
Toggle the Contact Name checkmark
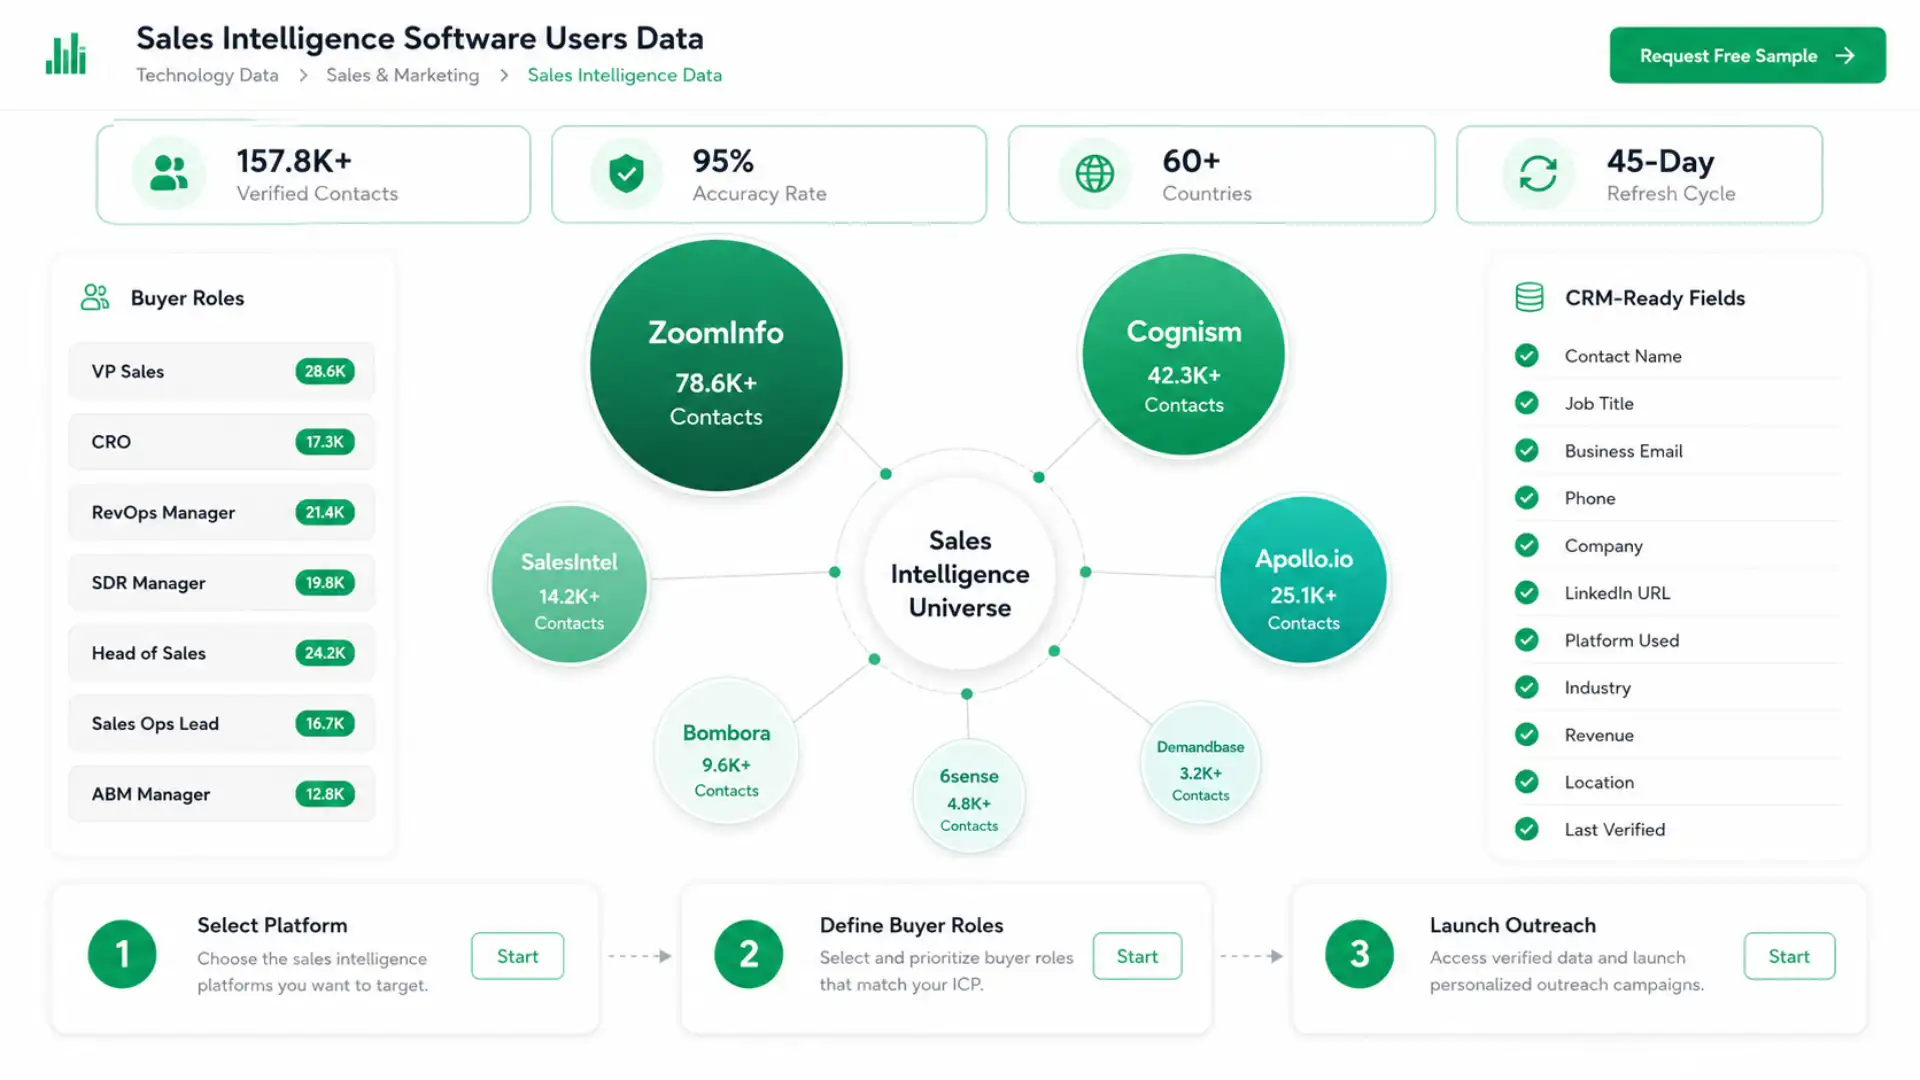(1526, 355)
